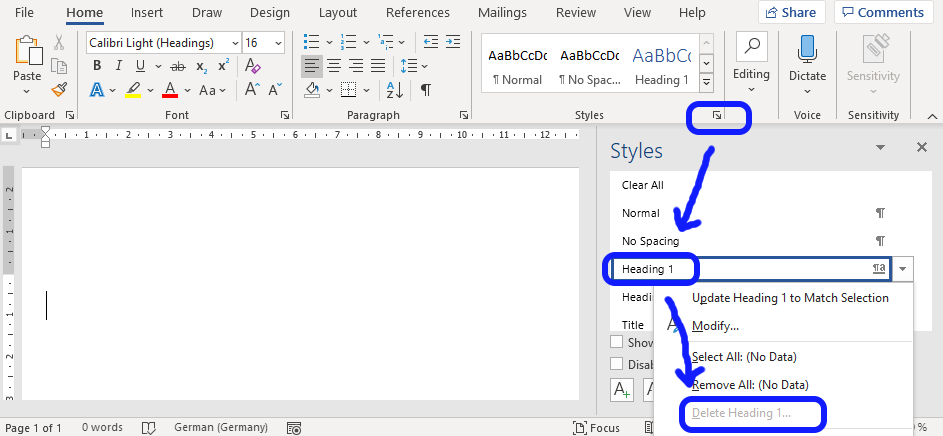Click the Decrease Indent icon
The width and height of the screenshot is (943, 436).
point(431,42)
